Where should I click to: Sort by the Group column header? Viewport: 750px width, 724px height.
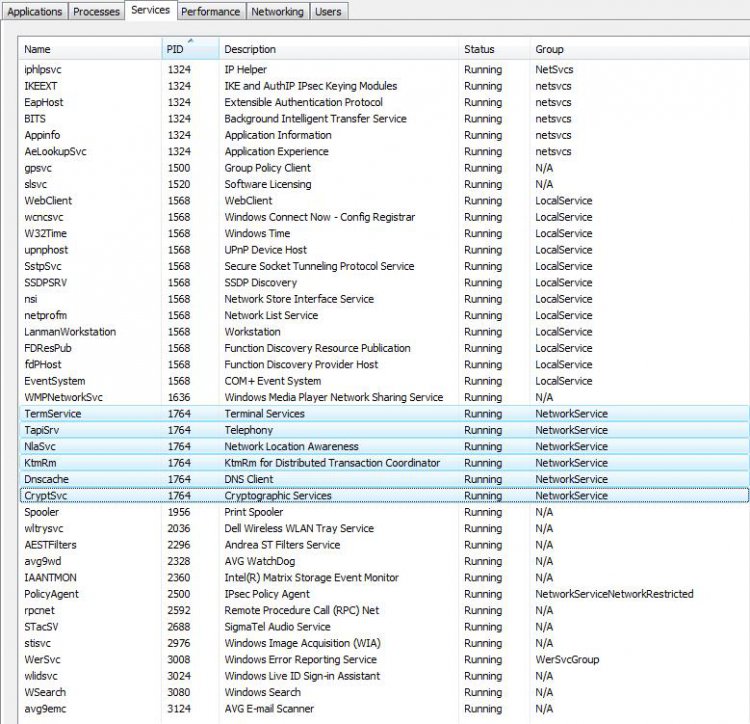point(640,49)
